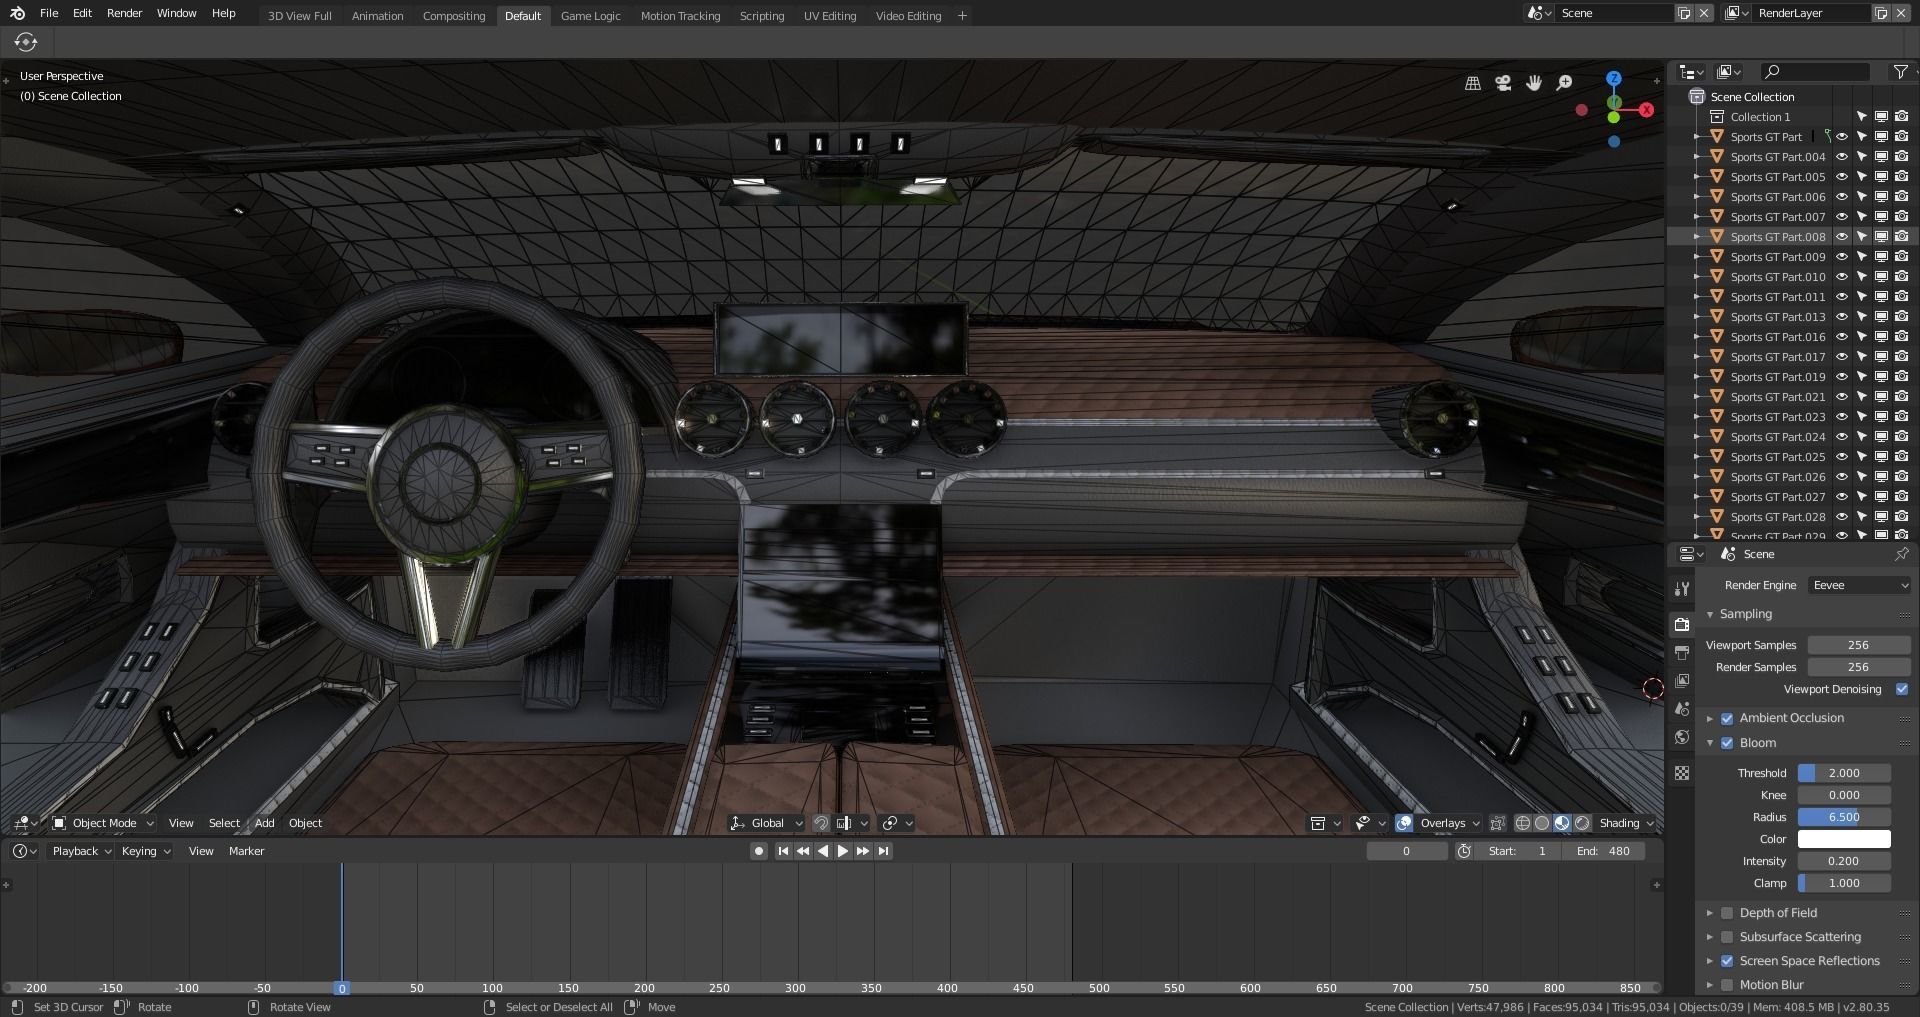Switch to the UV Editing workspace tab
The image size is (1920, 1017).
coord(830,16)
